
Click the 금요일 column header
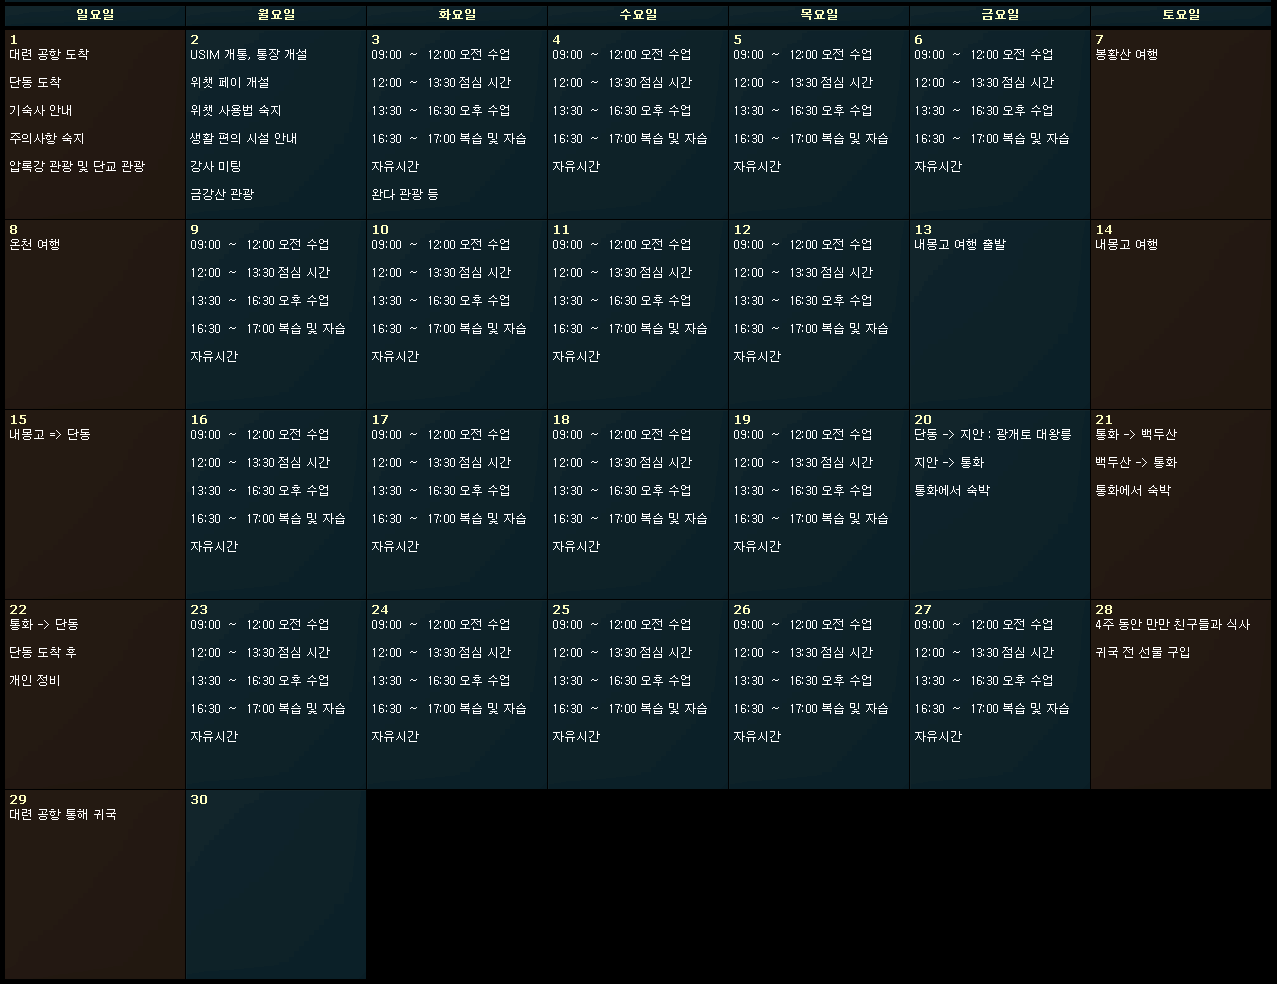click(x=1000, y=15)
